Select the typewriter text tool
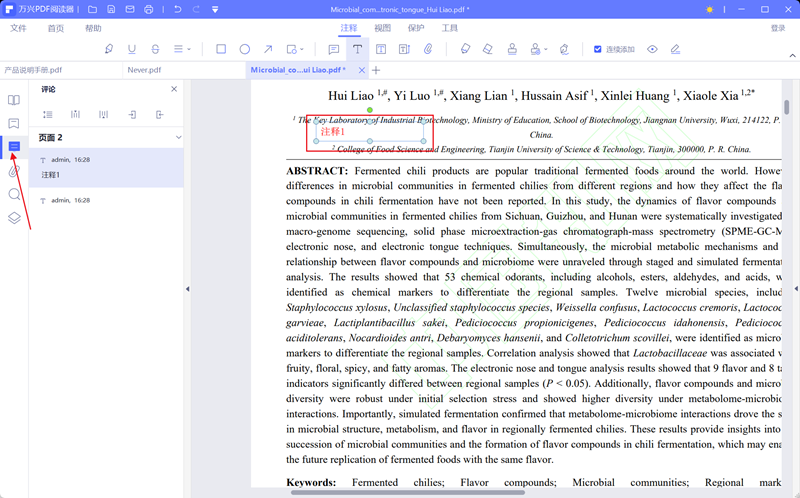 (357, 49)
